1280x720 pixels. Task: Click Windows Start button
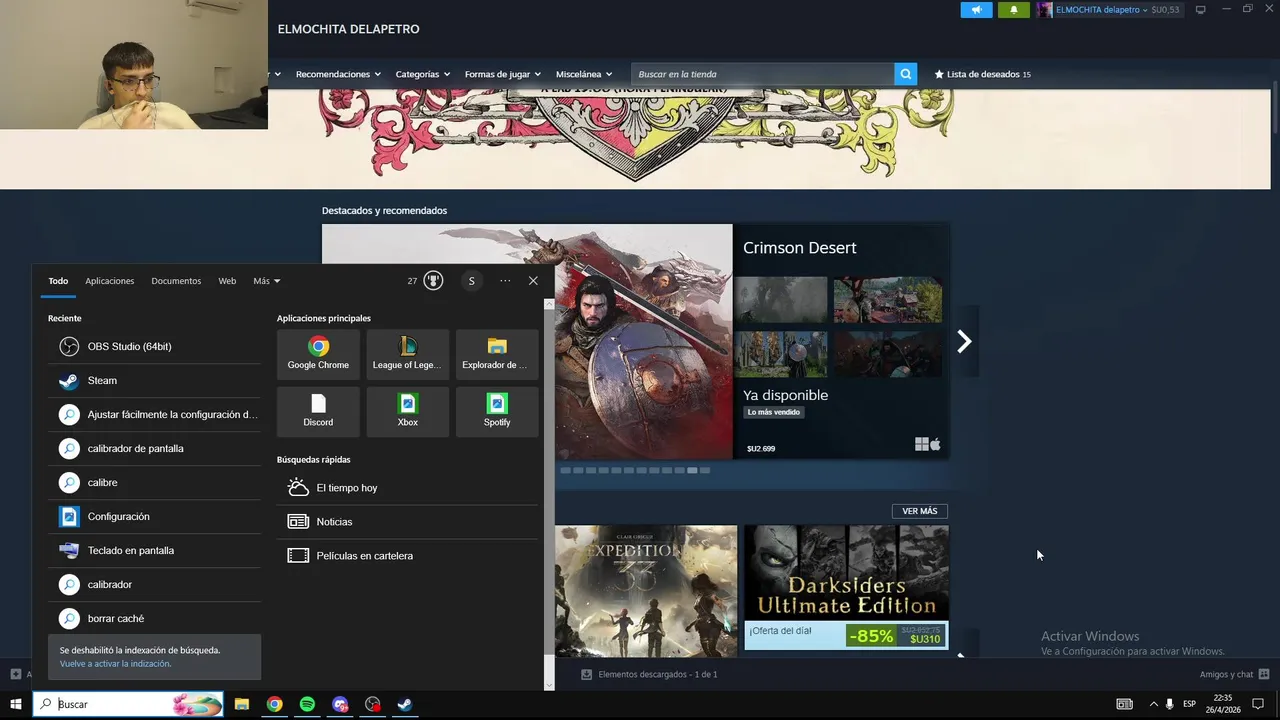16,704
